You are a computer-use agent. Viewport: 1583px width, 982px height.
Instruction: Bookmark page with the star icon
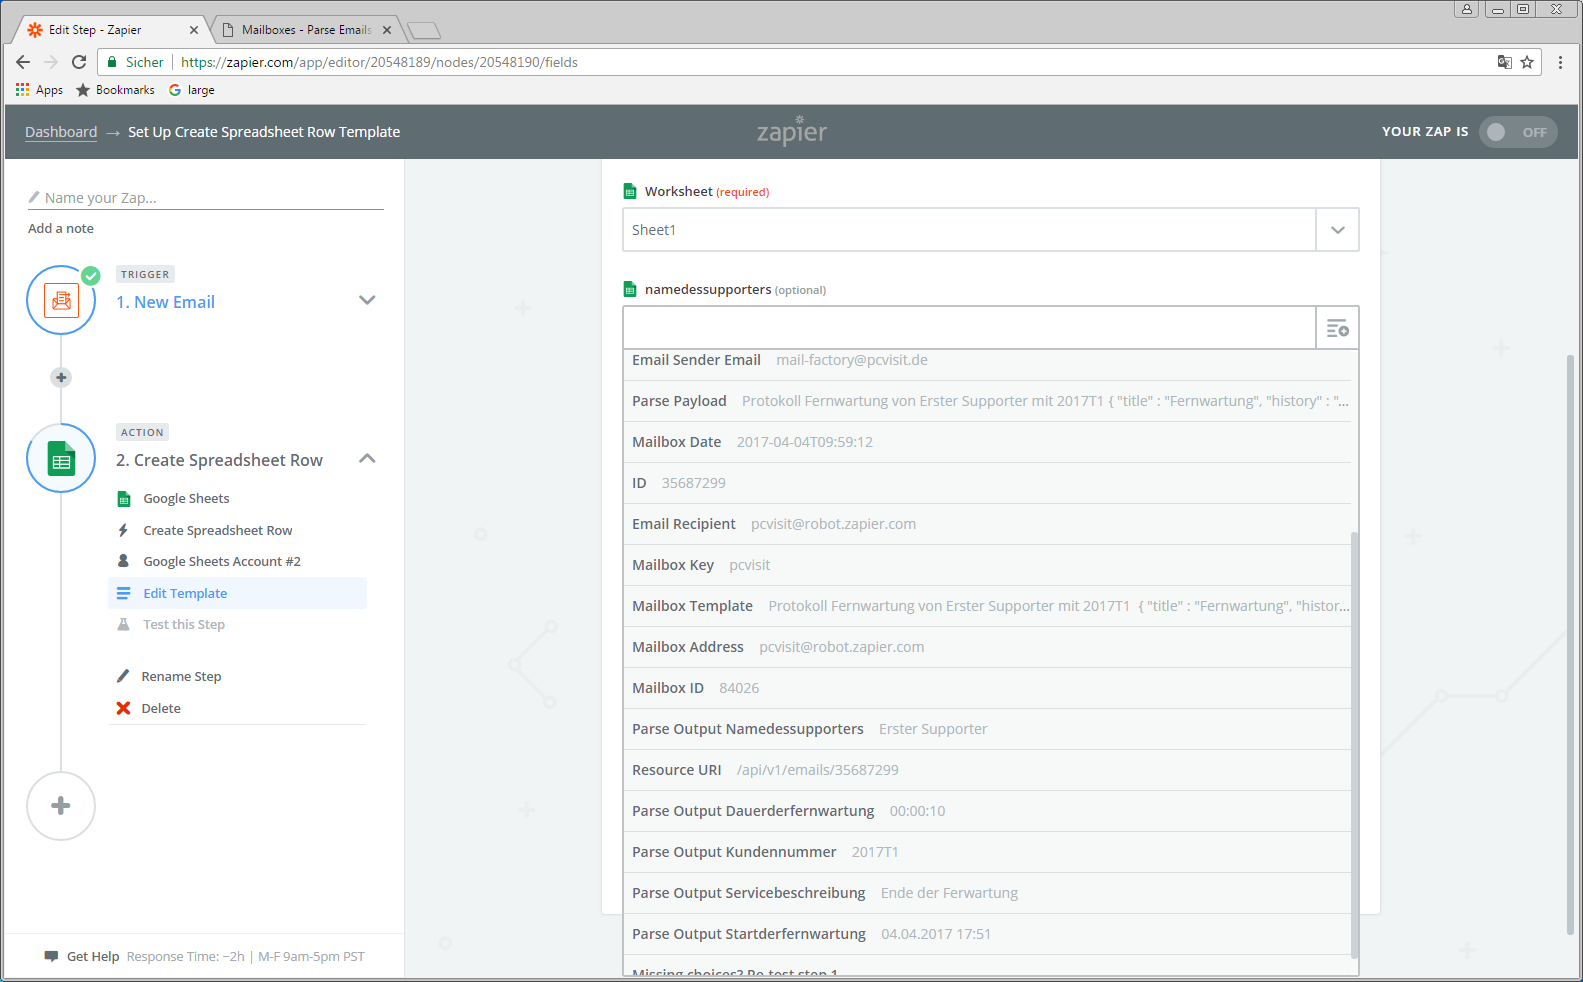[1527, 62]
